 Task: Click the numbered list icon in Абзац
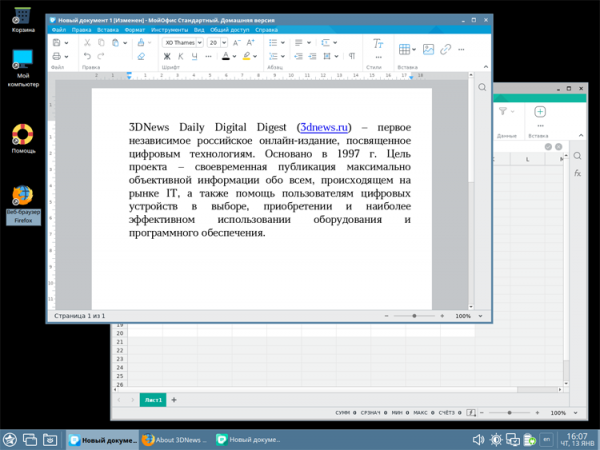[x=273, y=56]
